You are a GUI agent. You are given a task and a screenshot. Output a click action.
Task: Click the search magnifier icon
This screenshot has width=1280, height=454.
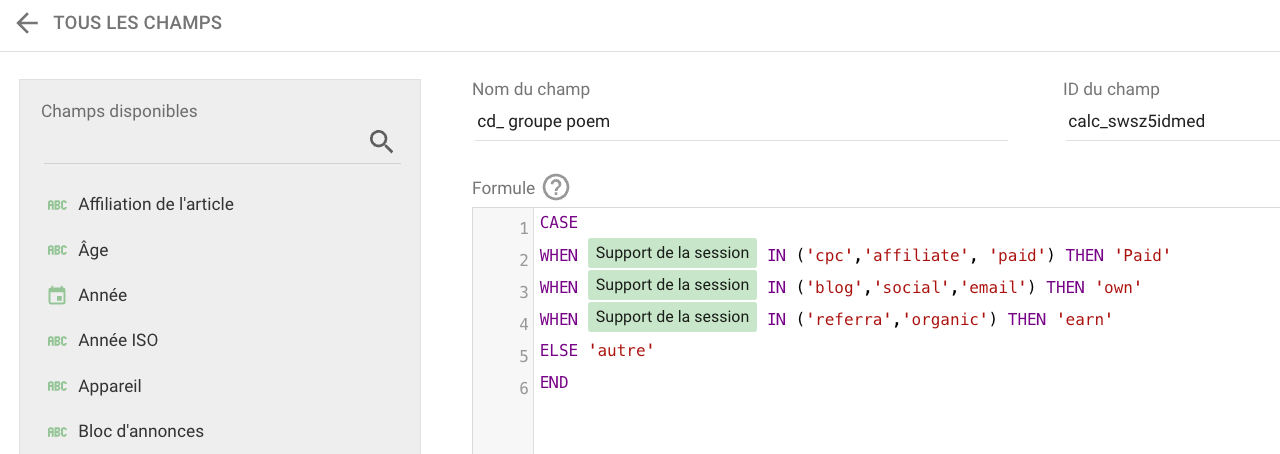click(381, 141)
